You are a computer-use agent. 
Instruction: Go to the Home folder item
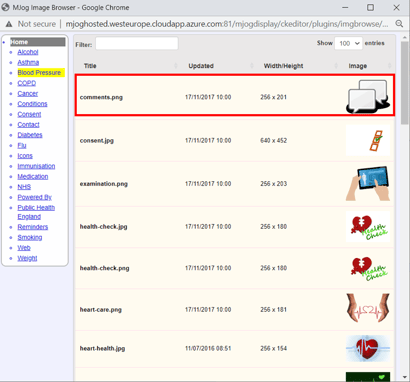tap(37, 42)
